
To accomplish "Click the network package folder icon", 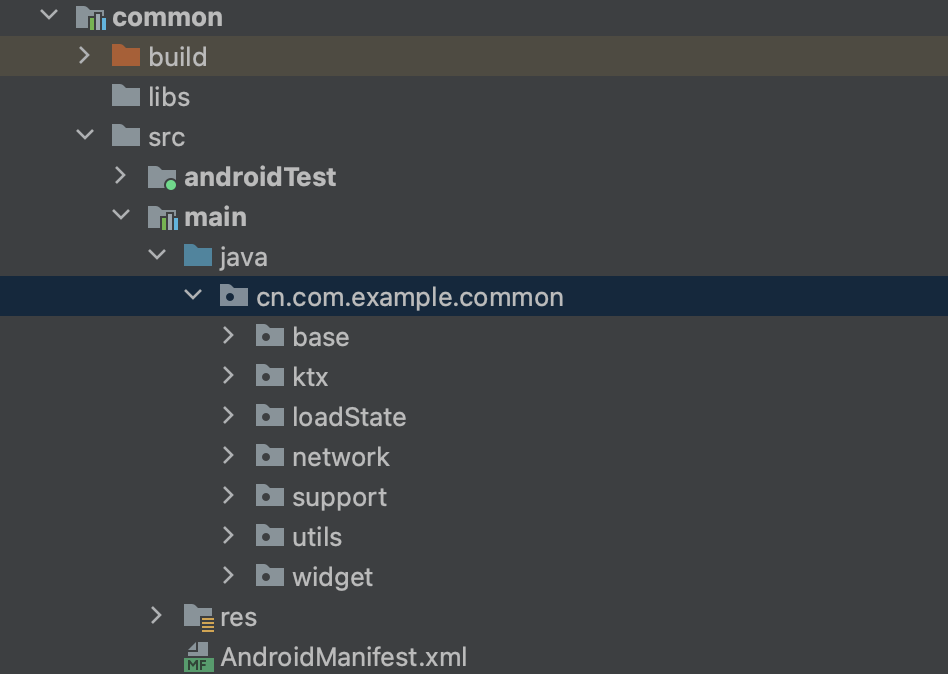I will [270, 456].
